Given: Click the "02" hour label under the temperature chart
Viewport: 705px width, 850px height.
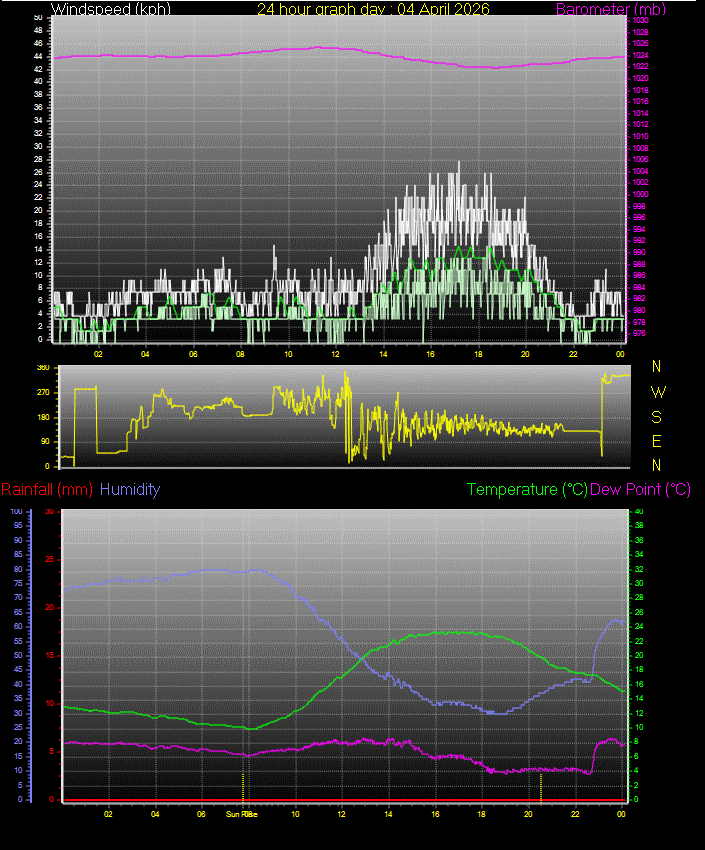Looking at the screenshot, I should [108, 814].
